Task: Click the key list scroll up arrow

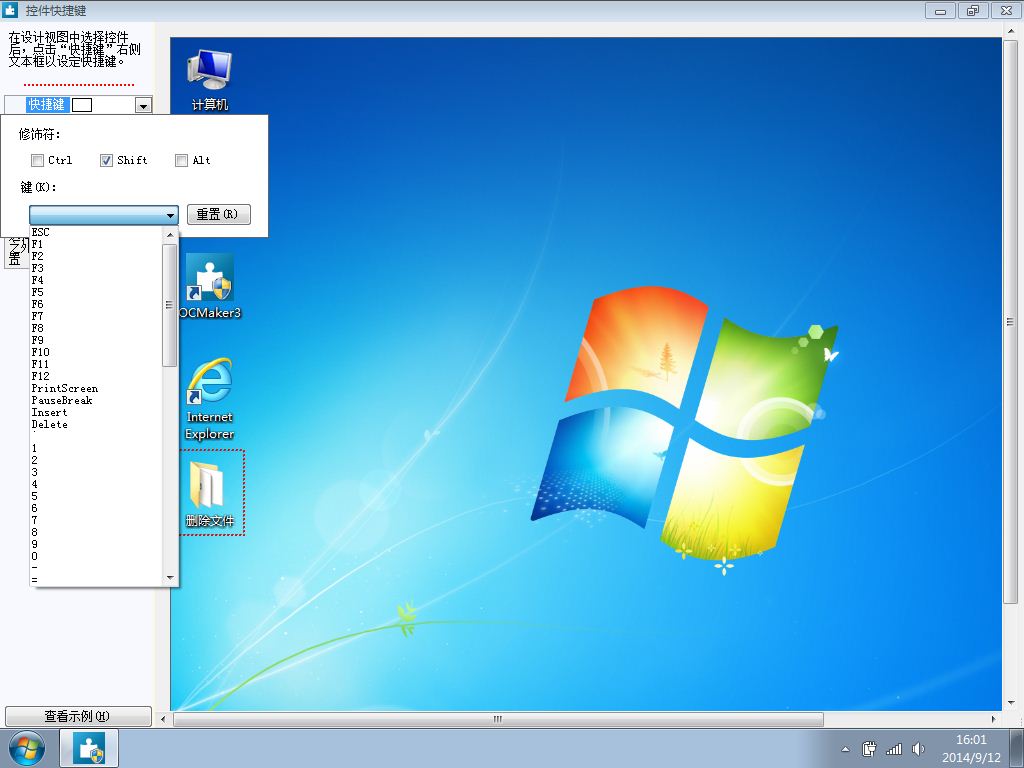Action: [x=170, y=235]
